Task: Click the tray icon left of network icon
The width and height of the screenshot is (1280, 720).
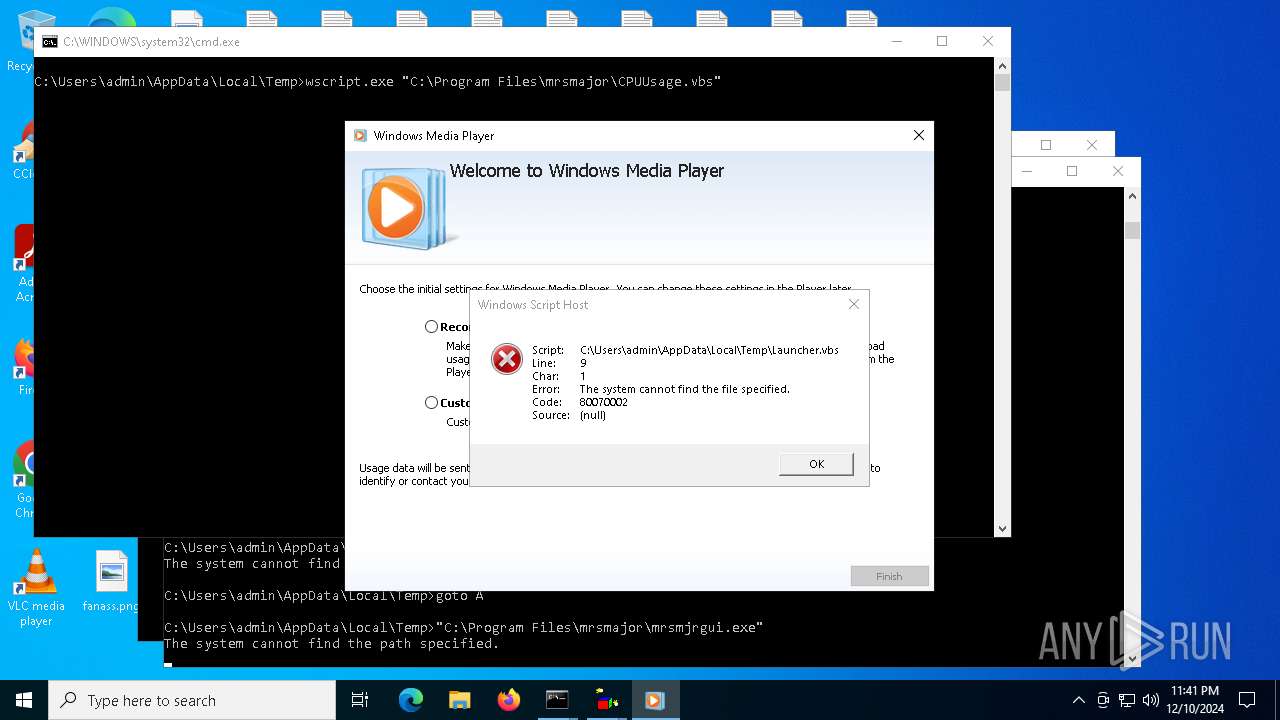Action: pyautogui.click(x=1103, y=700)
